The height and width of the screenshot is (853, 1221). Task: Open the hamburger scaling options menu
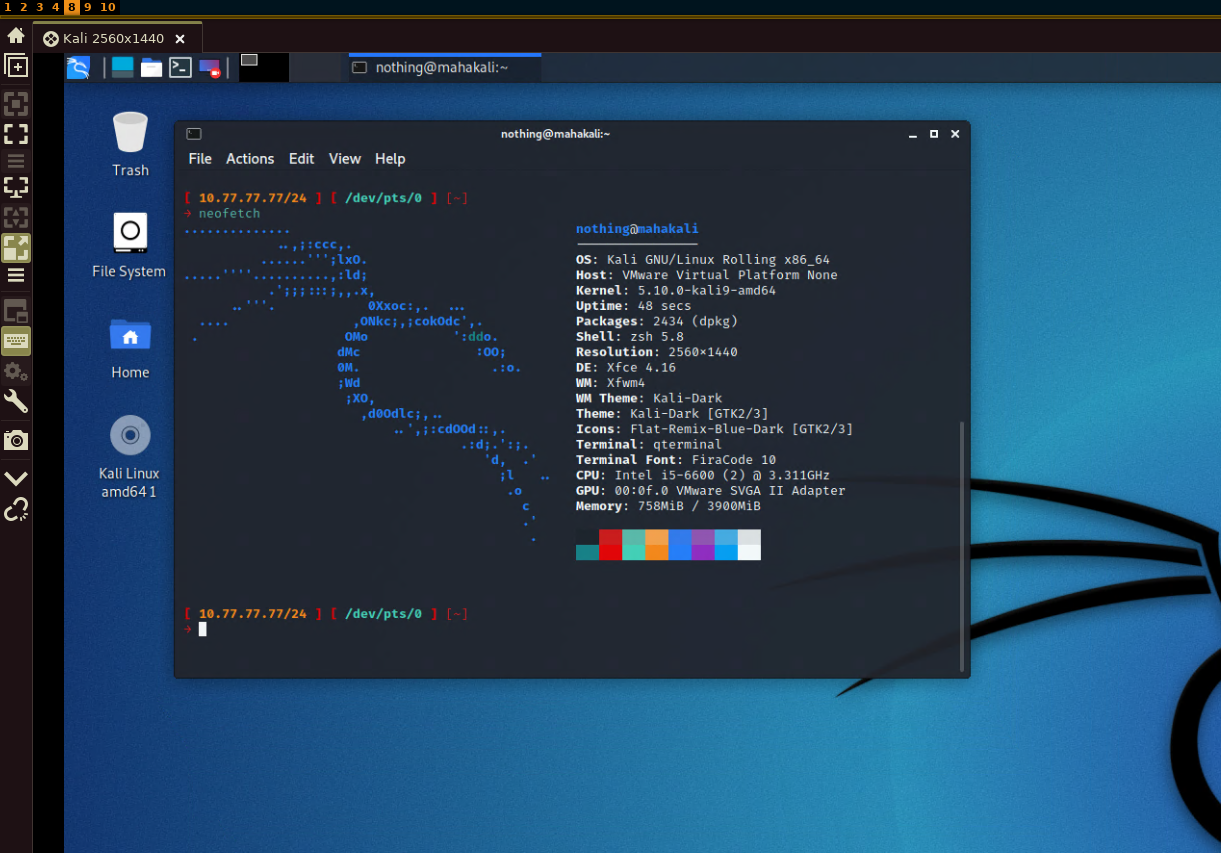(x=16, y=275)
